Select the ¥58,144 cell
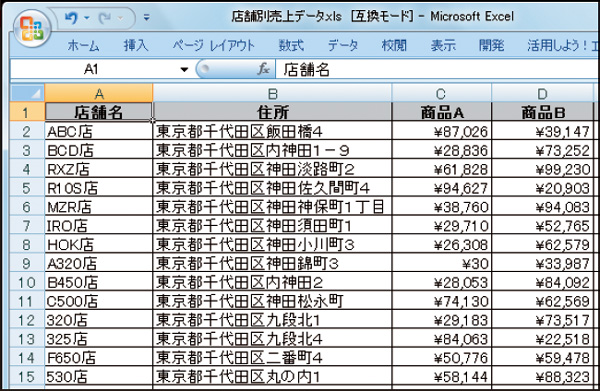 (442, 376)
